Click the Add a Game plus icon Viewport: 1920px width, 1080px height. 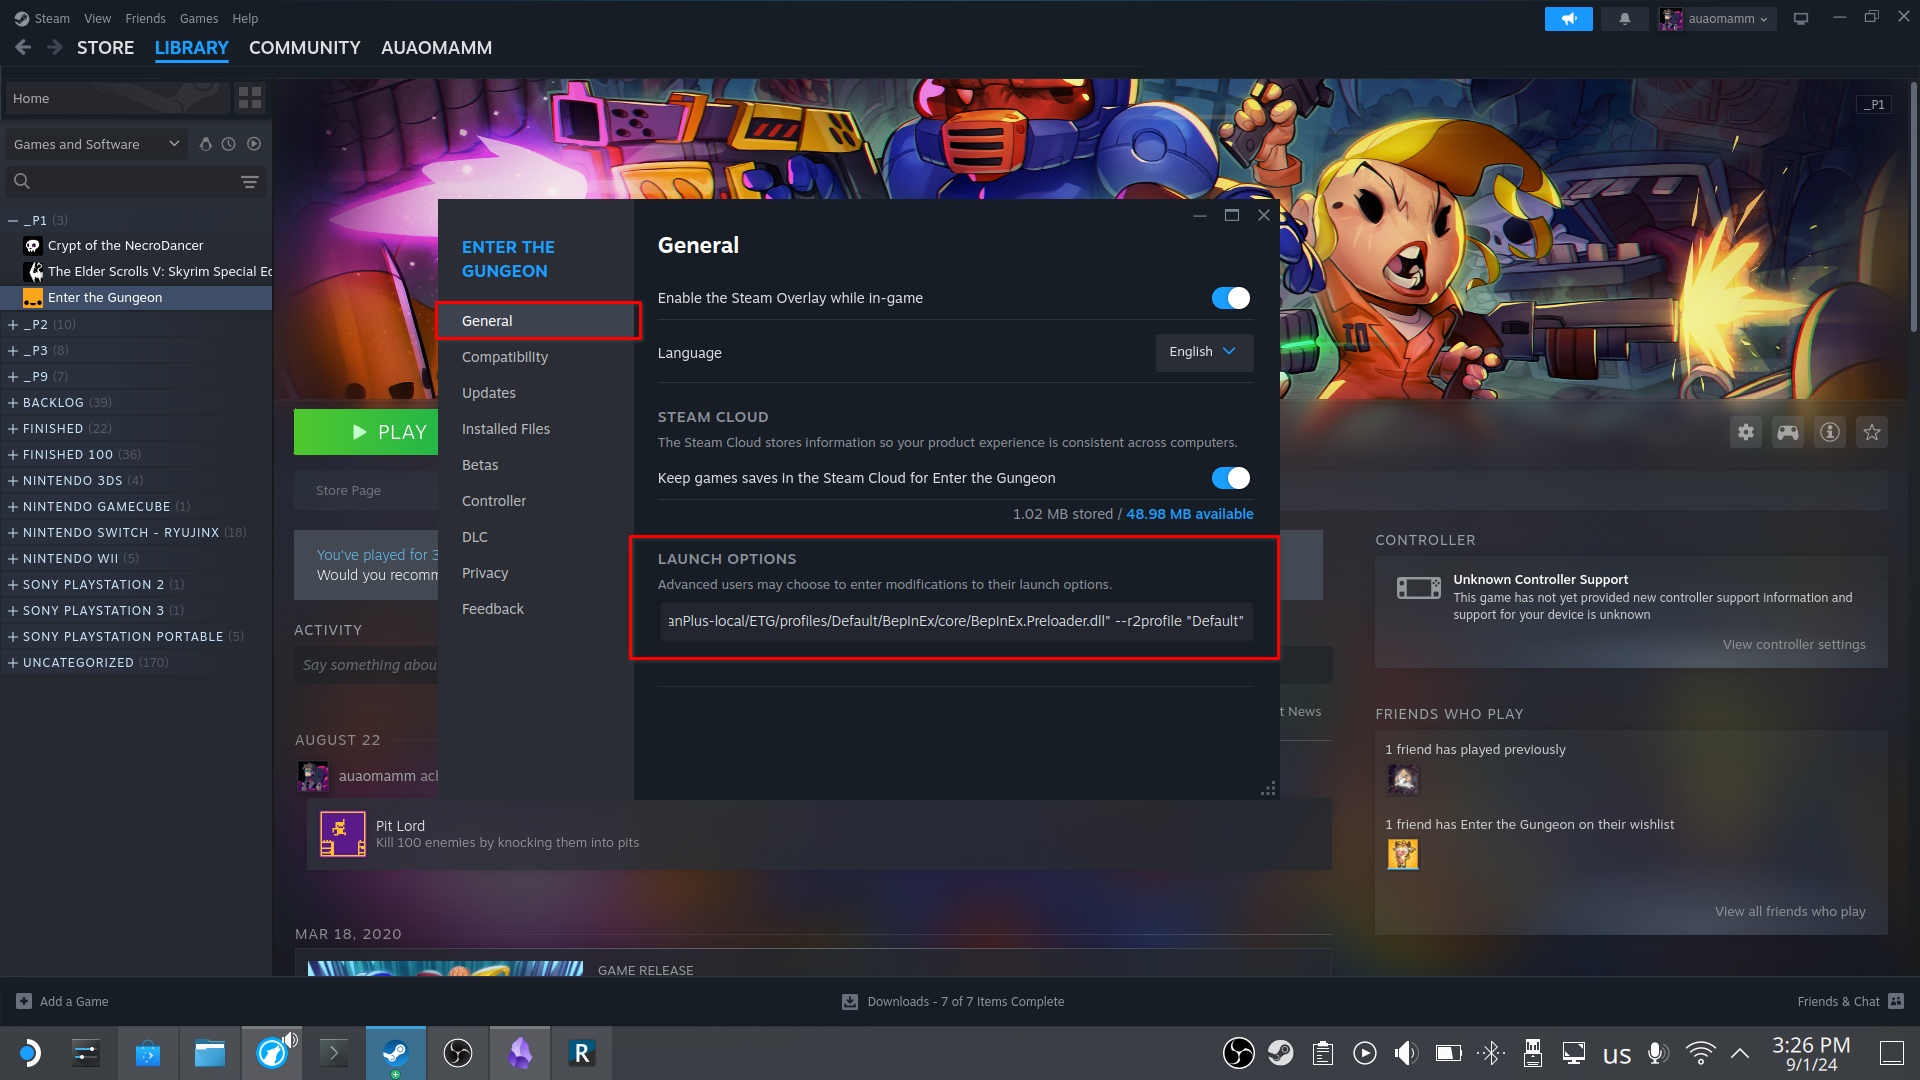(24, 1001)
